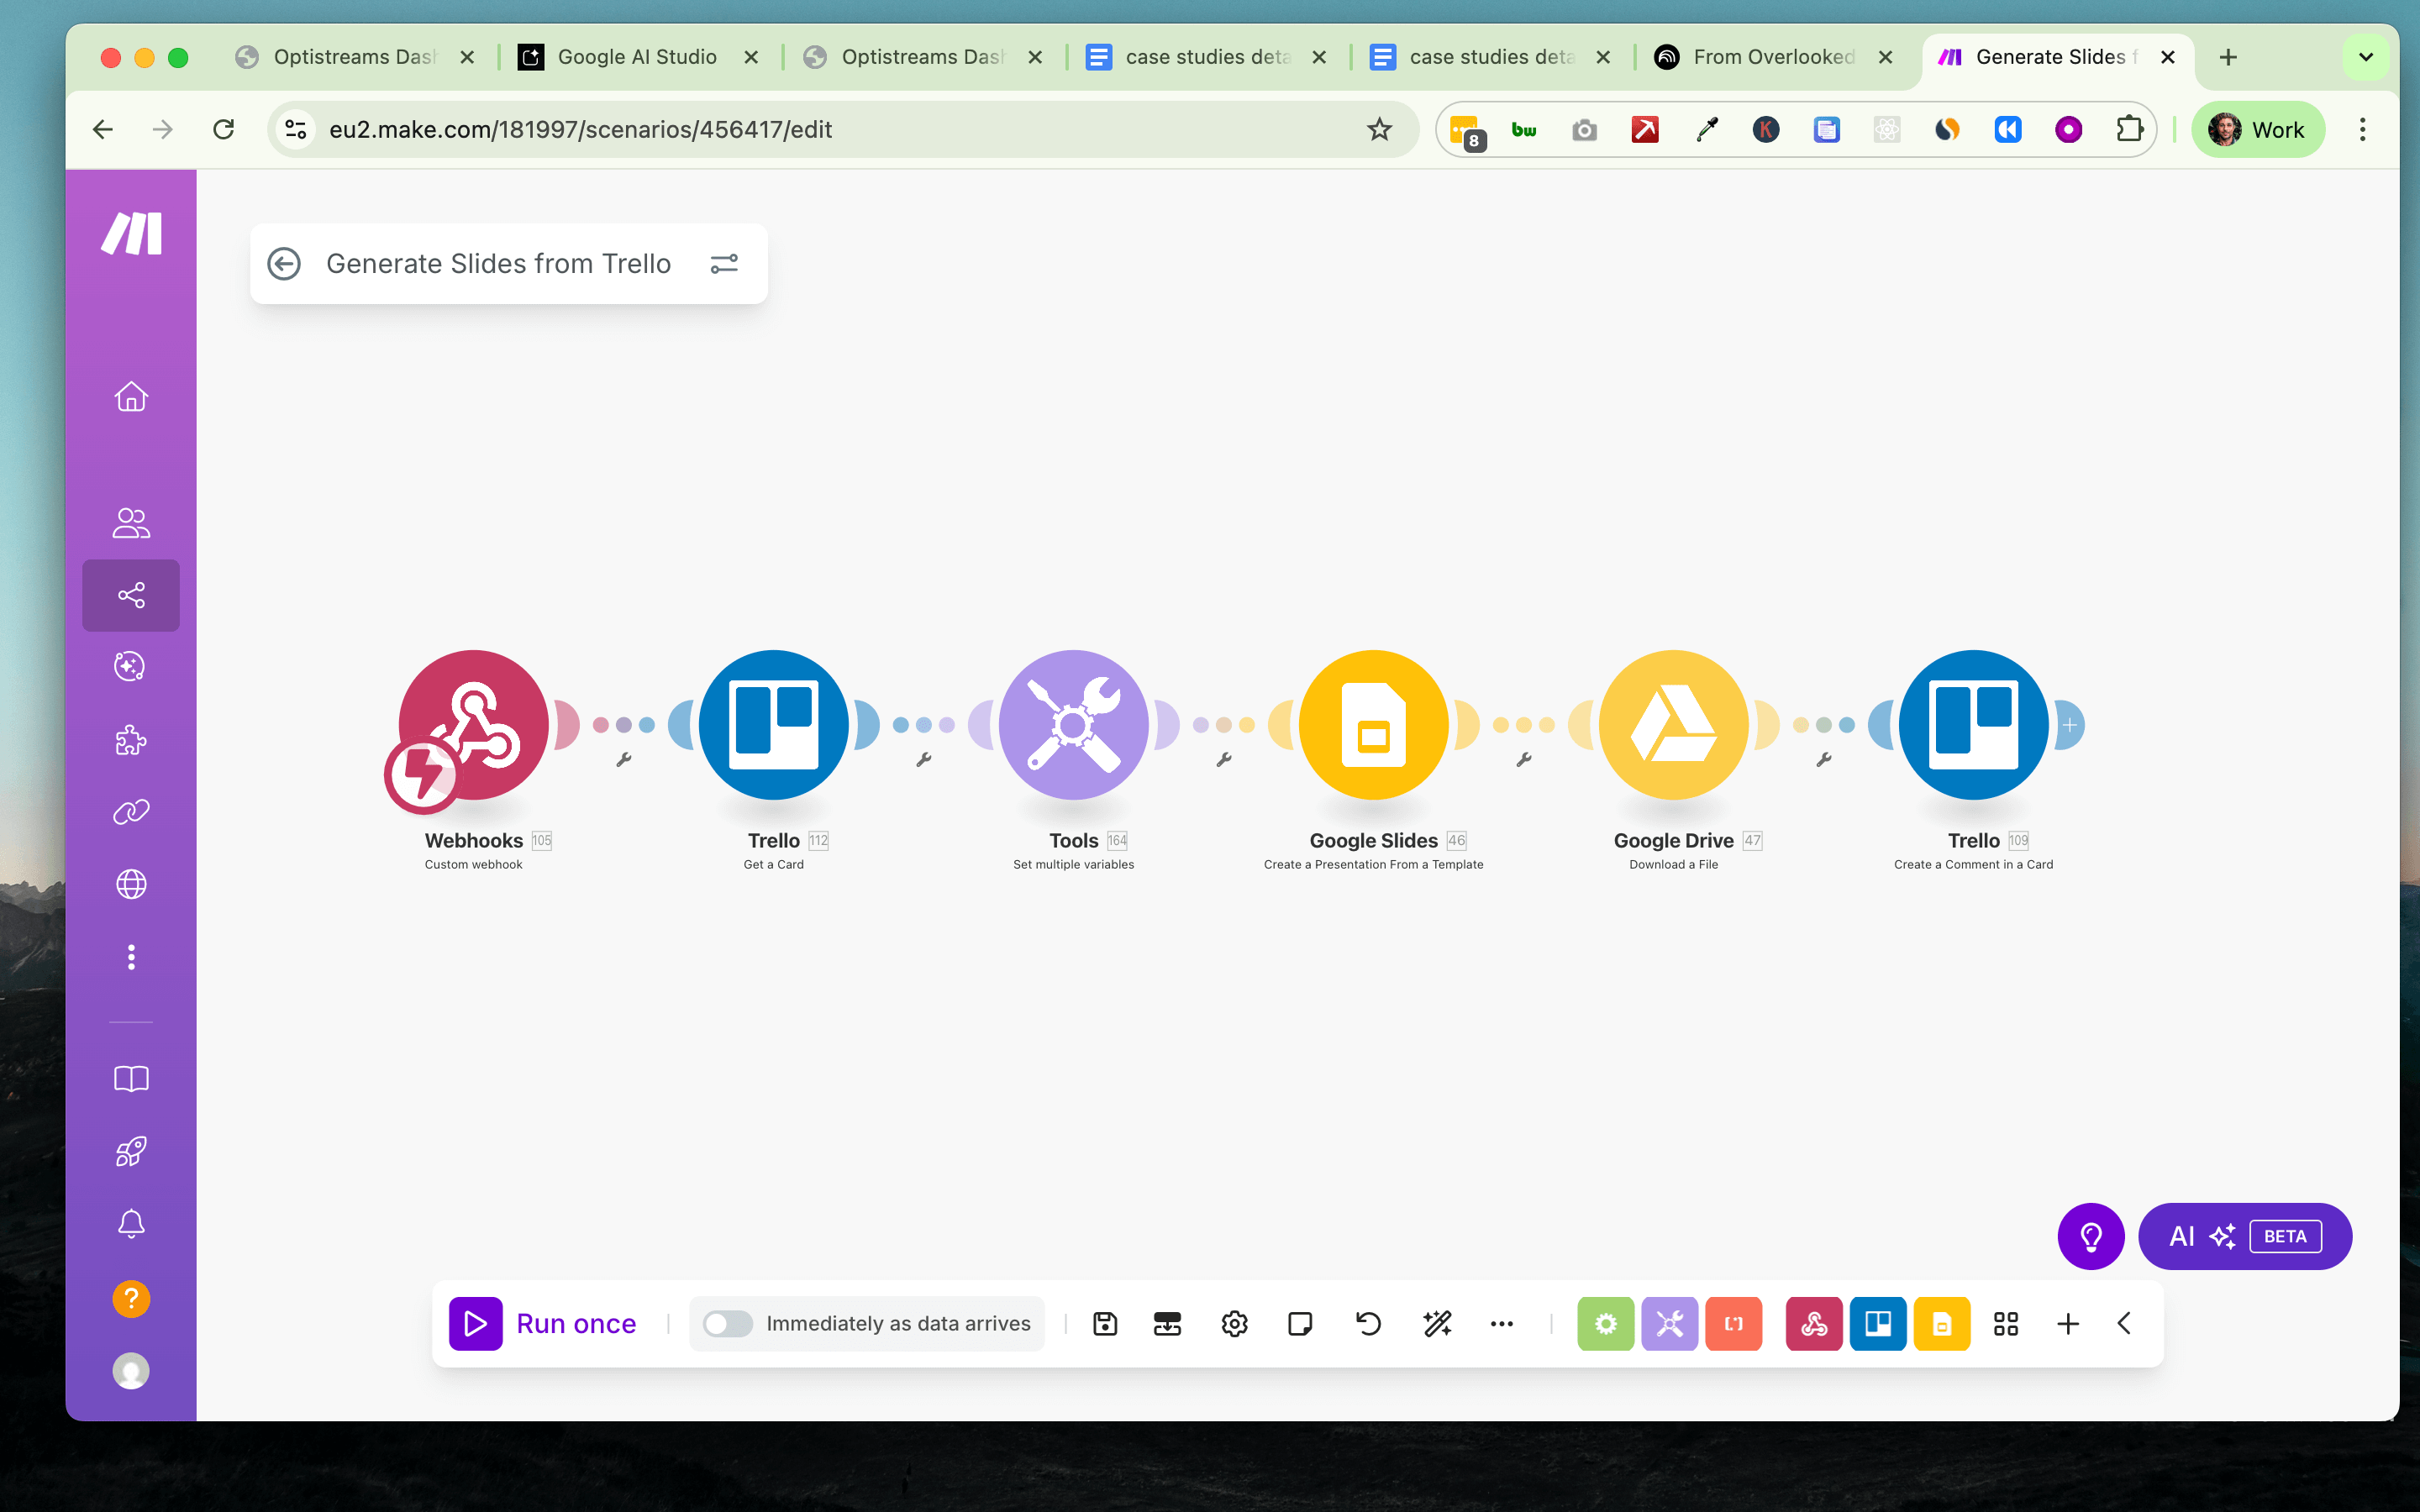Open the rocket What's new icon
The width and height of the screenshot is (2420, 1512).
tap(131, 1151)
